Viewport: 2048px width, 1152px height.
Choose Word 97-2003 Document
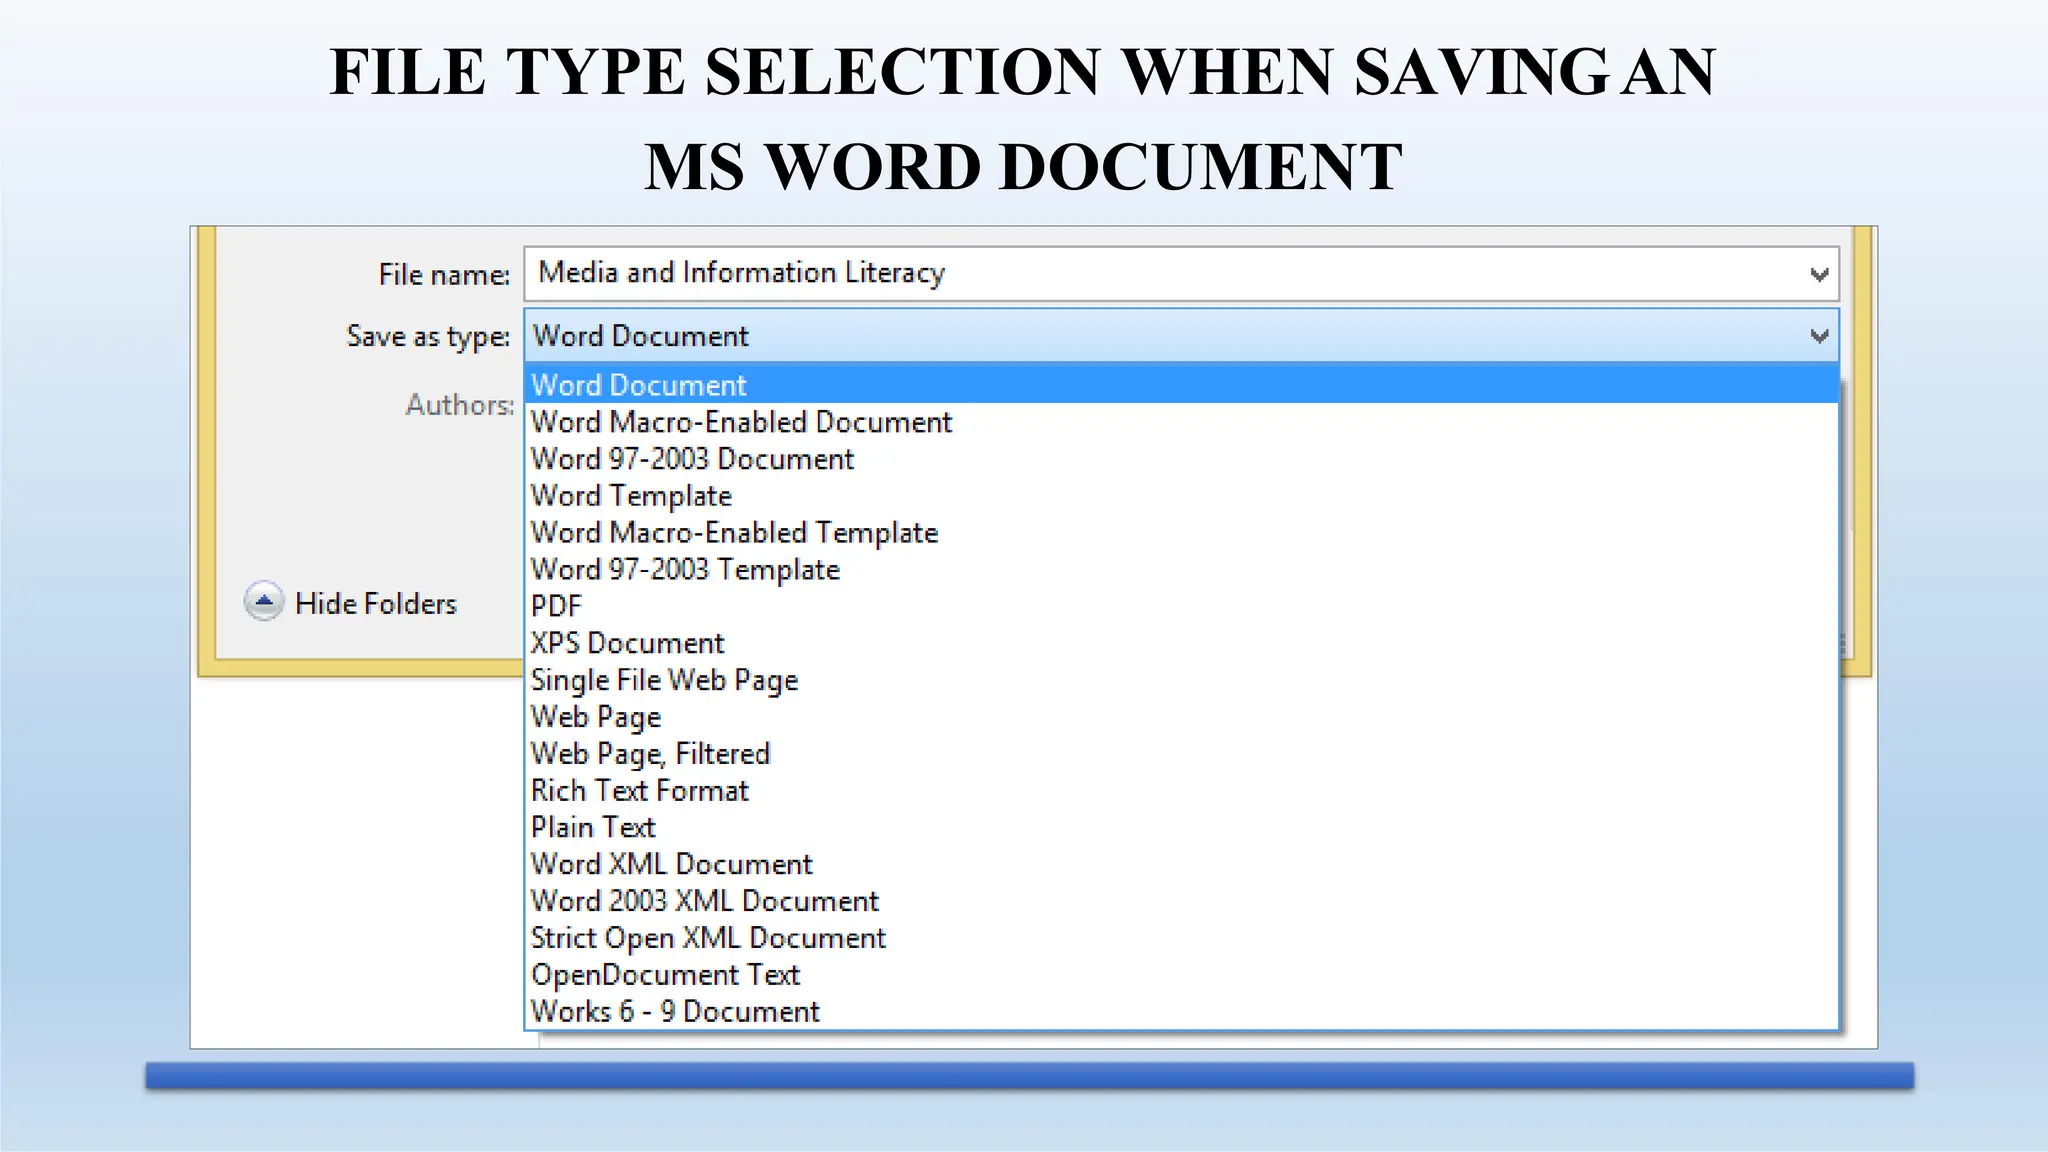pyautogui.click(x=1182, y=459)
